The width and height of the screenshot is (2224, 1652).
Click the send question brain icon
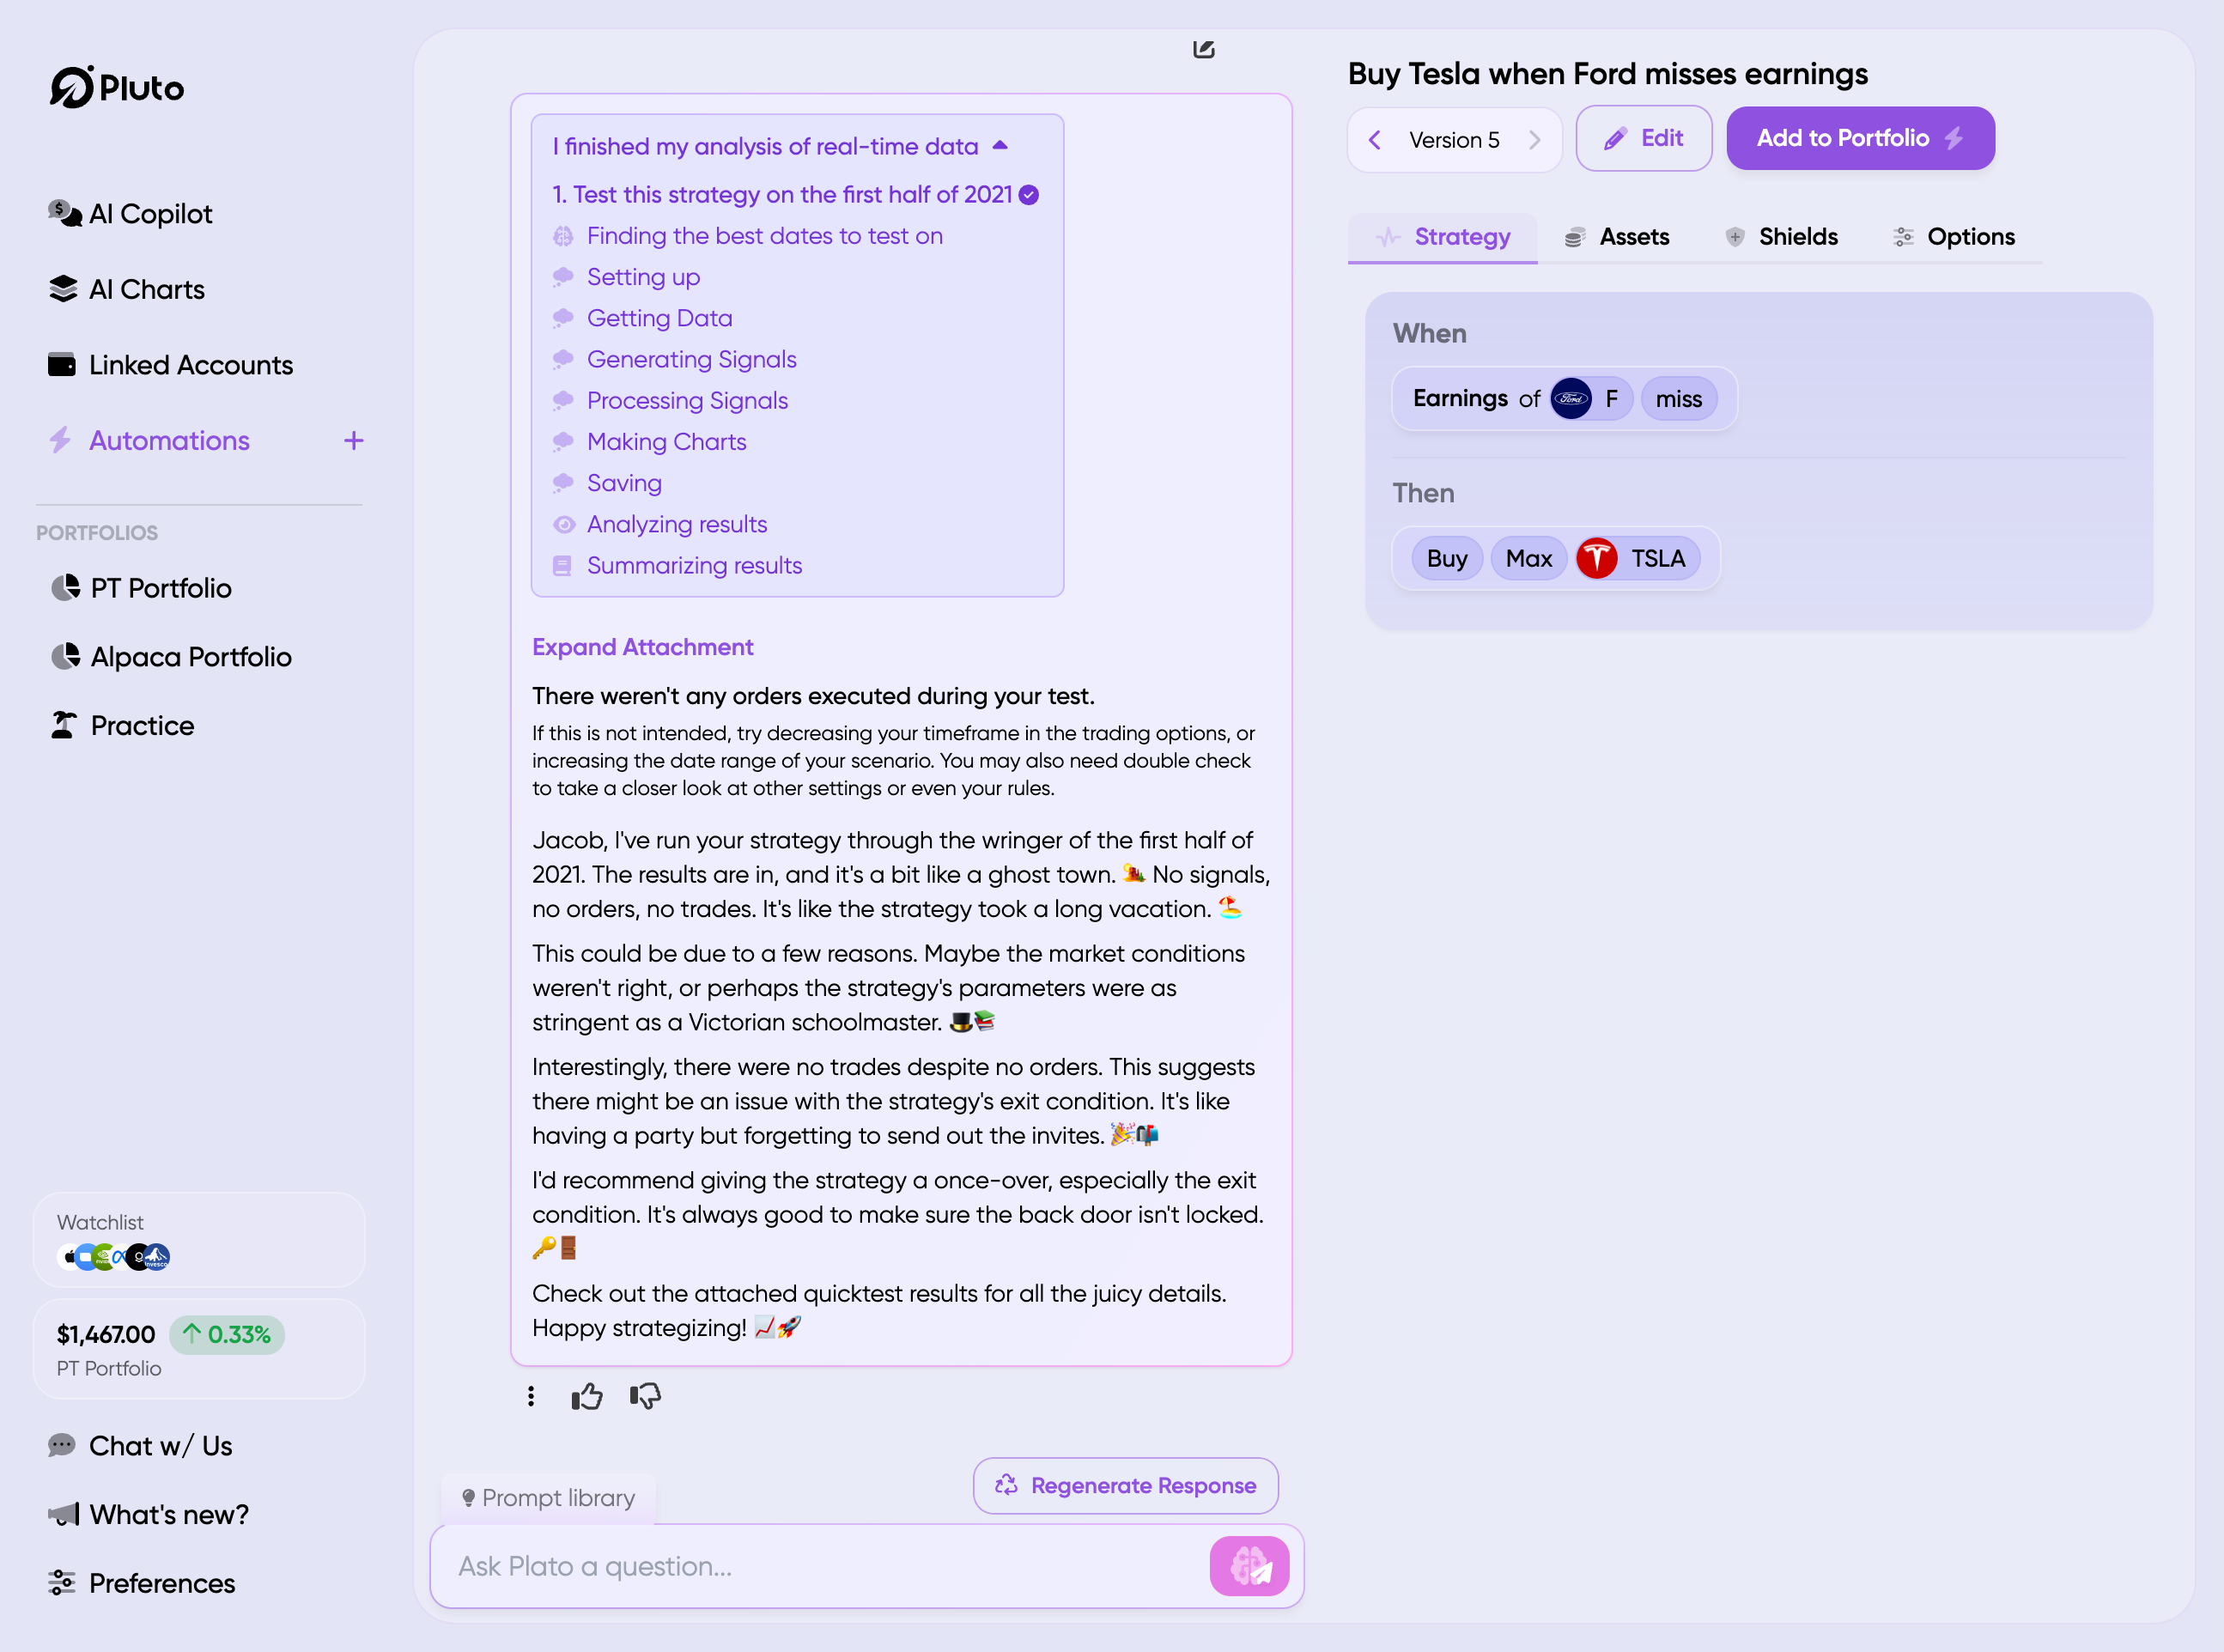[x=1248, y=1566]
